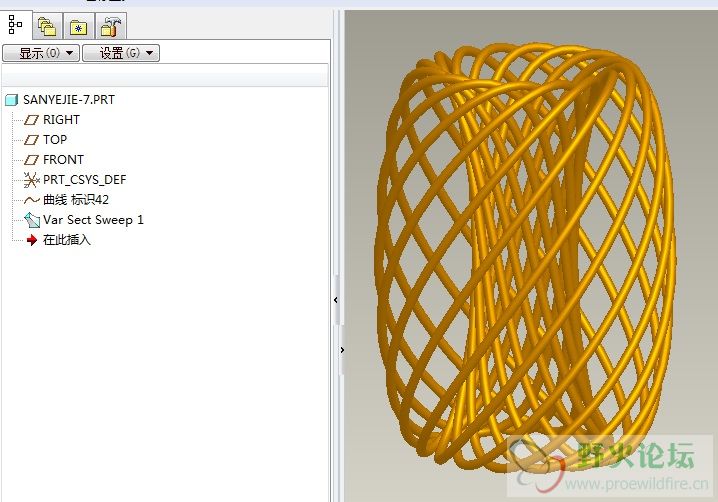Open the Folder Browser tab
718x502 pixels.
(47, 27)
